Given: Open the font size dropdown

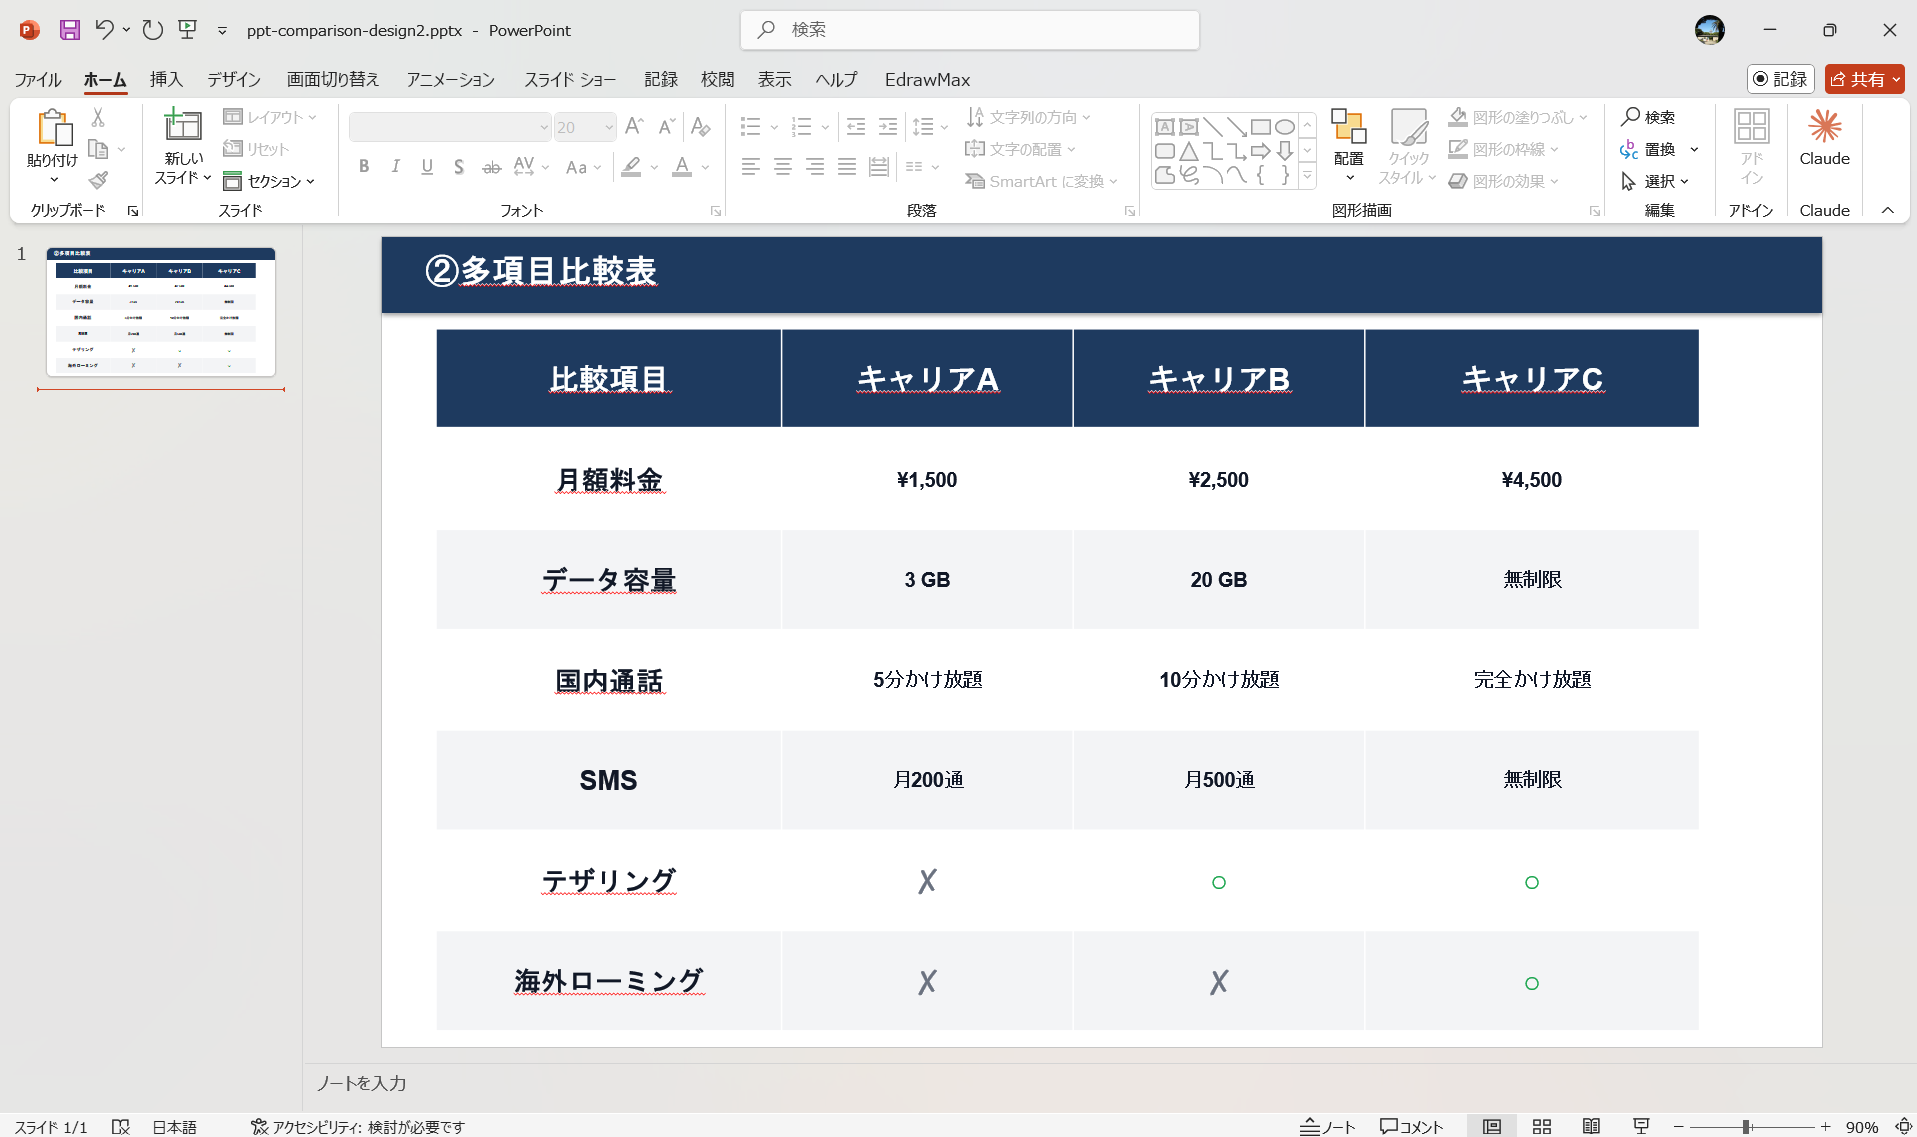Looking at the screenshot, I should pyautogui.click(x=608, y=127).
